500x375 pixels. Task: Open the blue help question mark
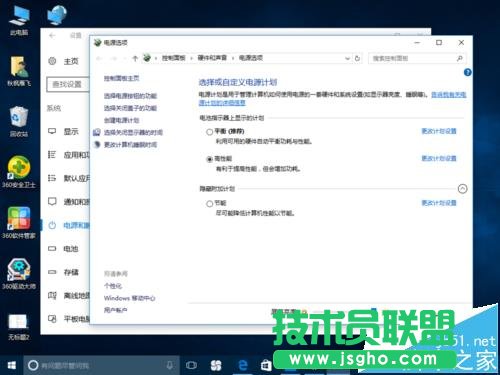(x=468, y=72)
